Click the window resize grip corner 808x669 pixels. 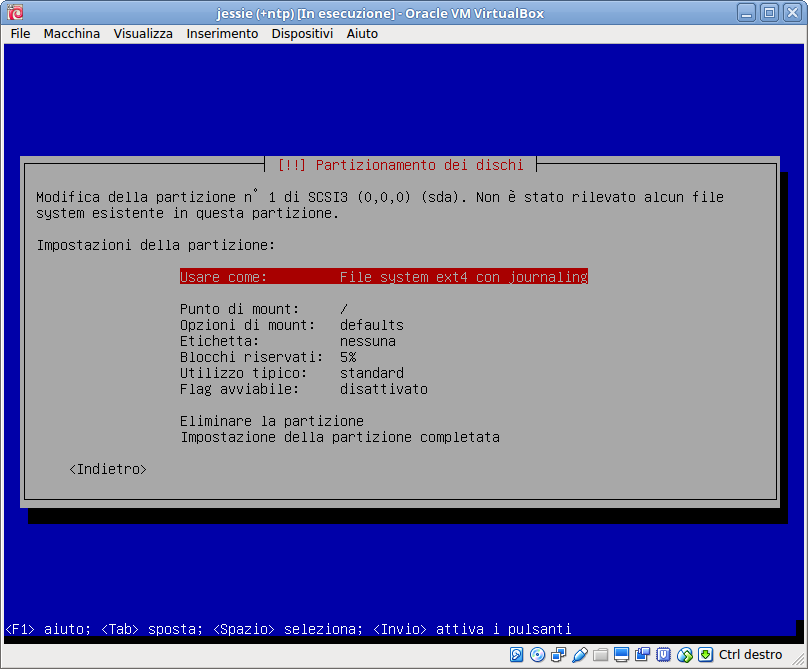(798, 659)
